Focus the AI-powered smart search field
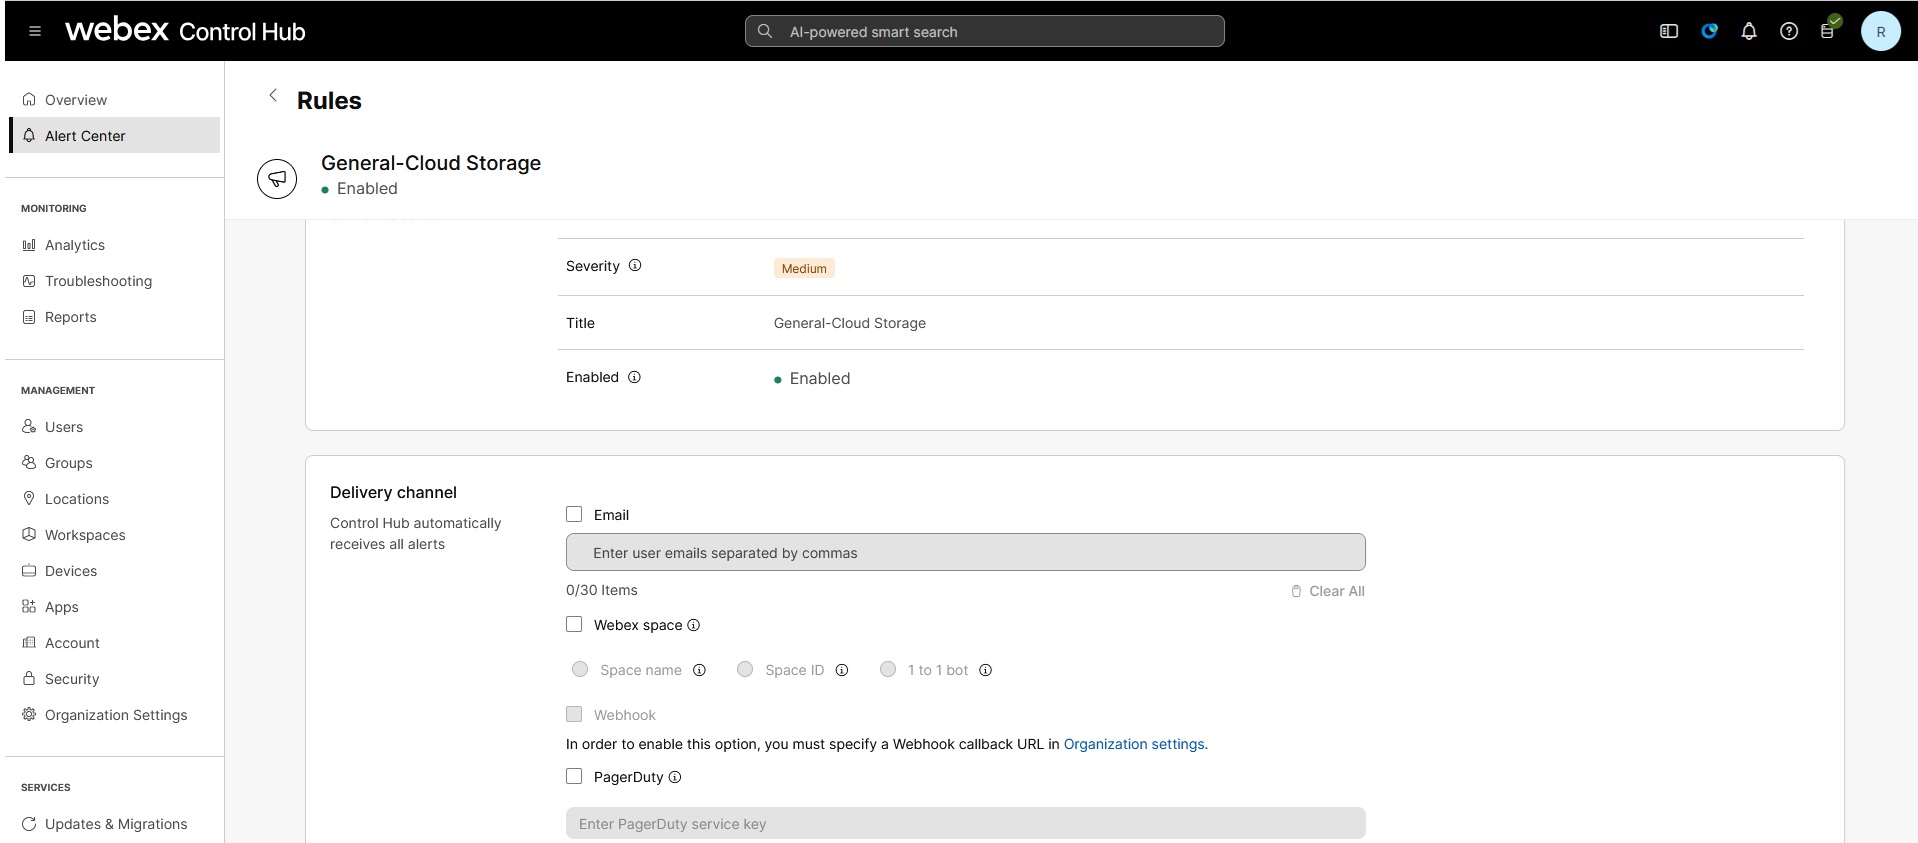This screenshot has height=843, width=1918. pyautogui.click(x=984, y=31)
